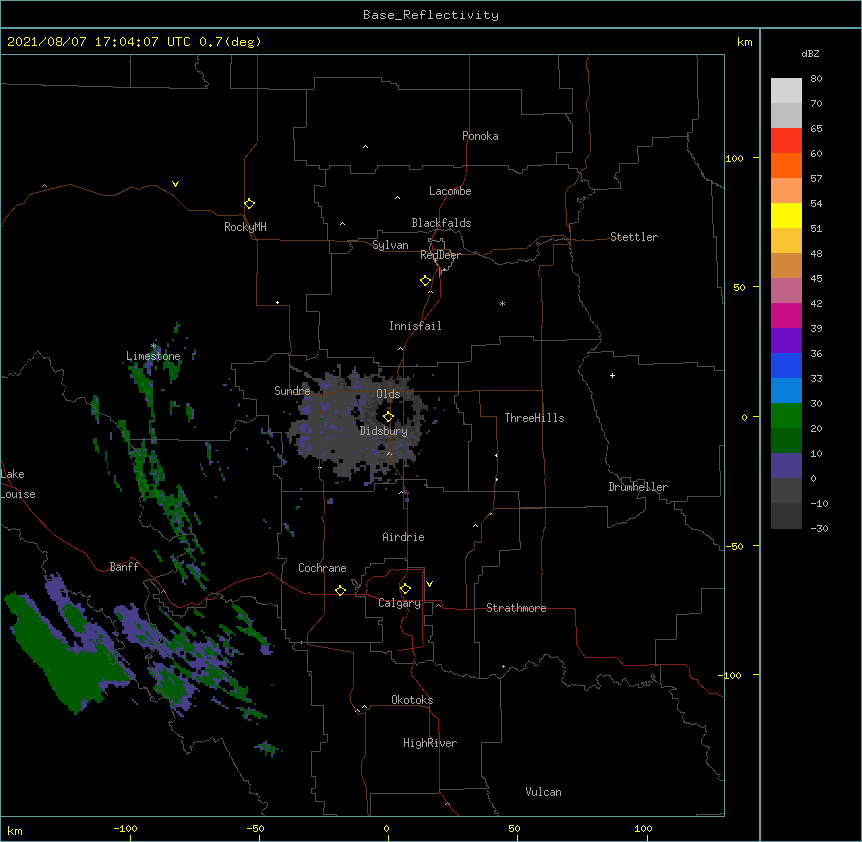This screenshot has width=862, height=842.
Task: Select the Drumheller label
Action: pyautogui.click(x=638, y=487)
